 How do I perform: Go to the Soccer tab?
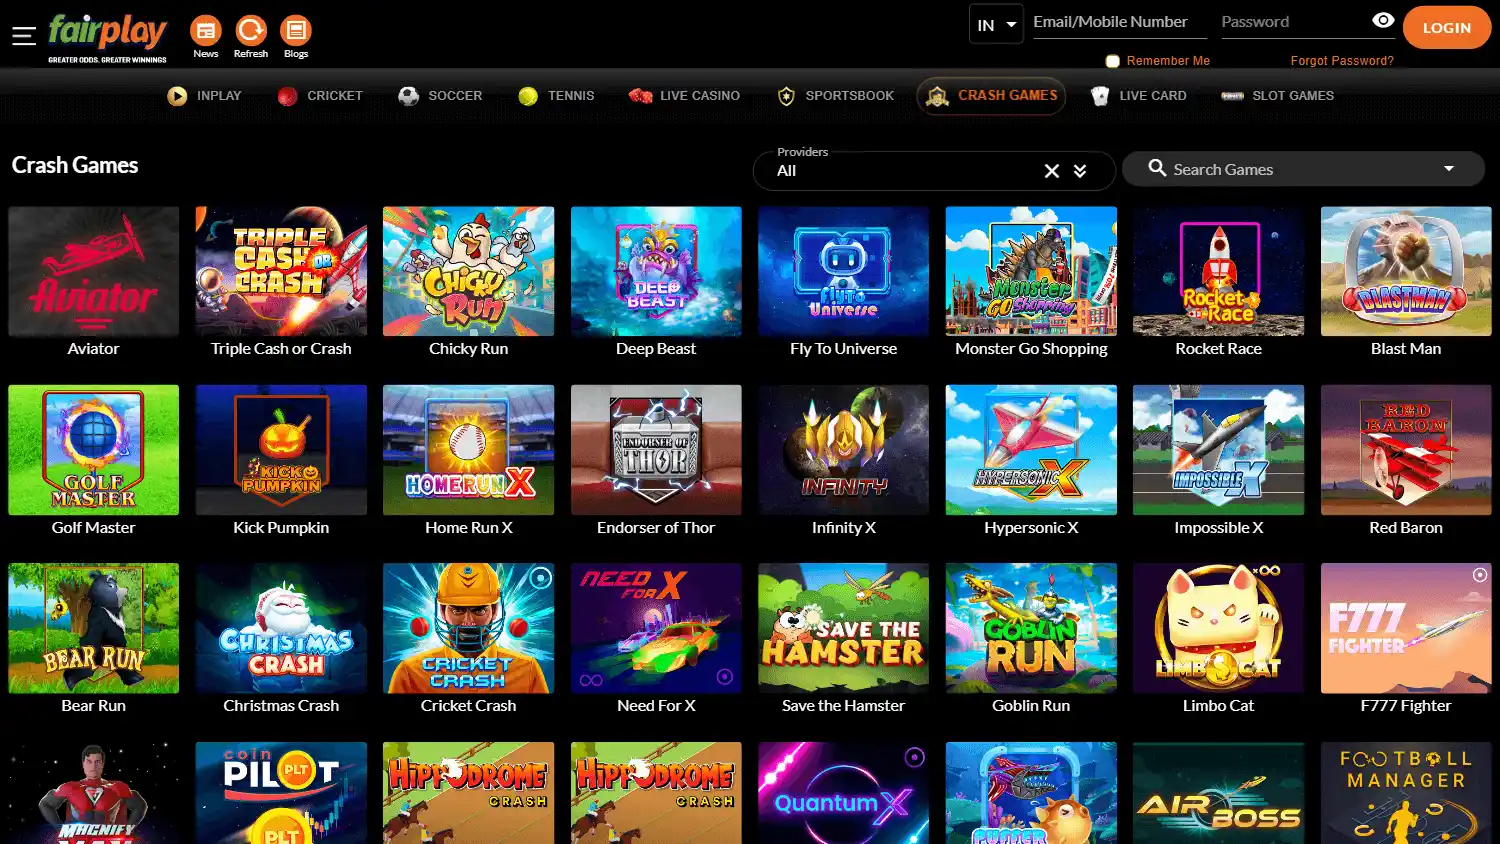tap(440, 96)
